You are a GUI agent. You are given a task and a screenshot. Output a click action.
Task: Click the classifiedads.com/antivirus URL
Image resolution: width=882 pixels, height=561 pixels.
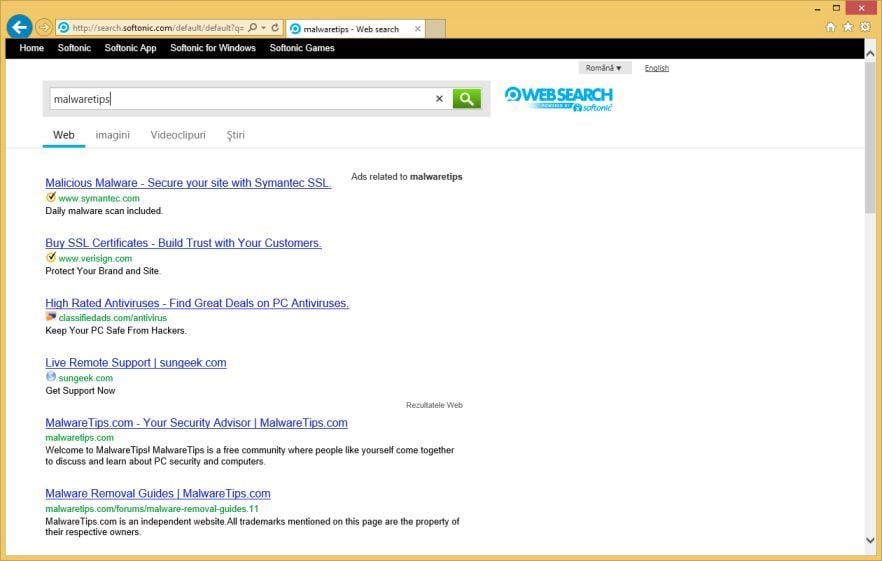[112, 318]
